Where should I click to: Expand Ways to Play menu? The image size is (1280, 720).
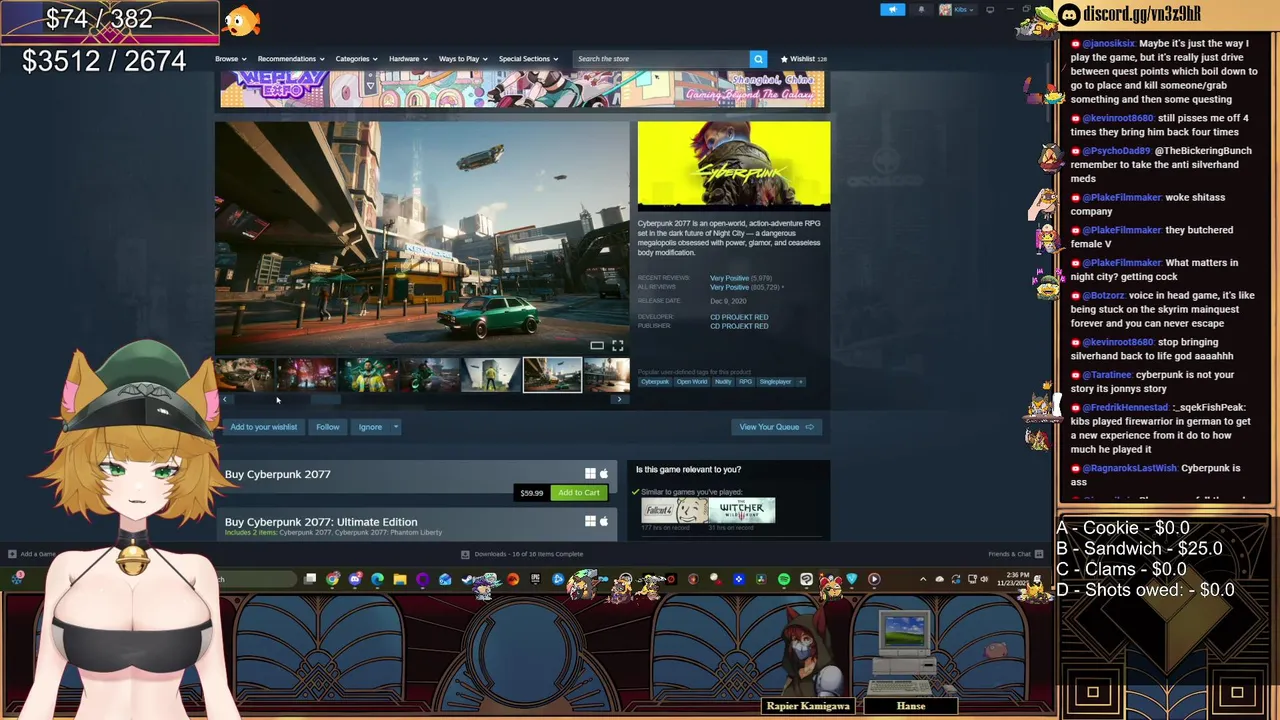[463, 59]
